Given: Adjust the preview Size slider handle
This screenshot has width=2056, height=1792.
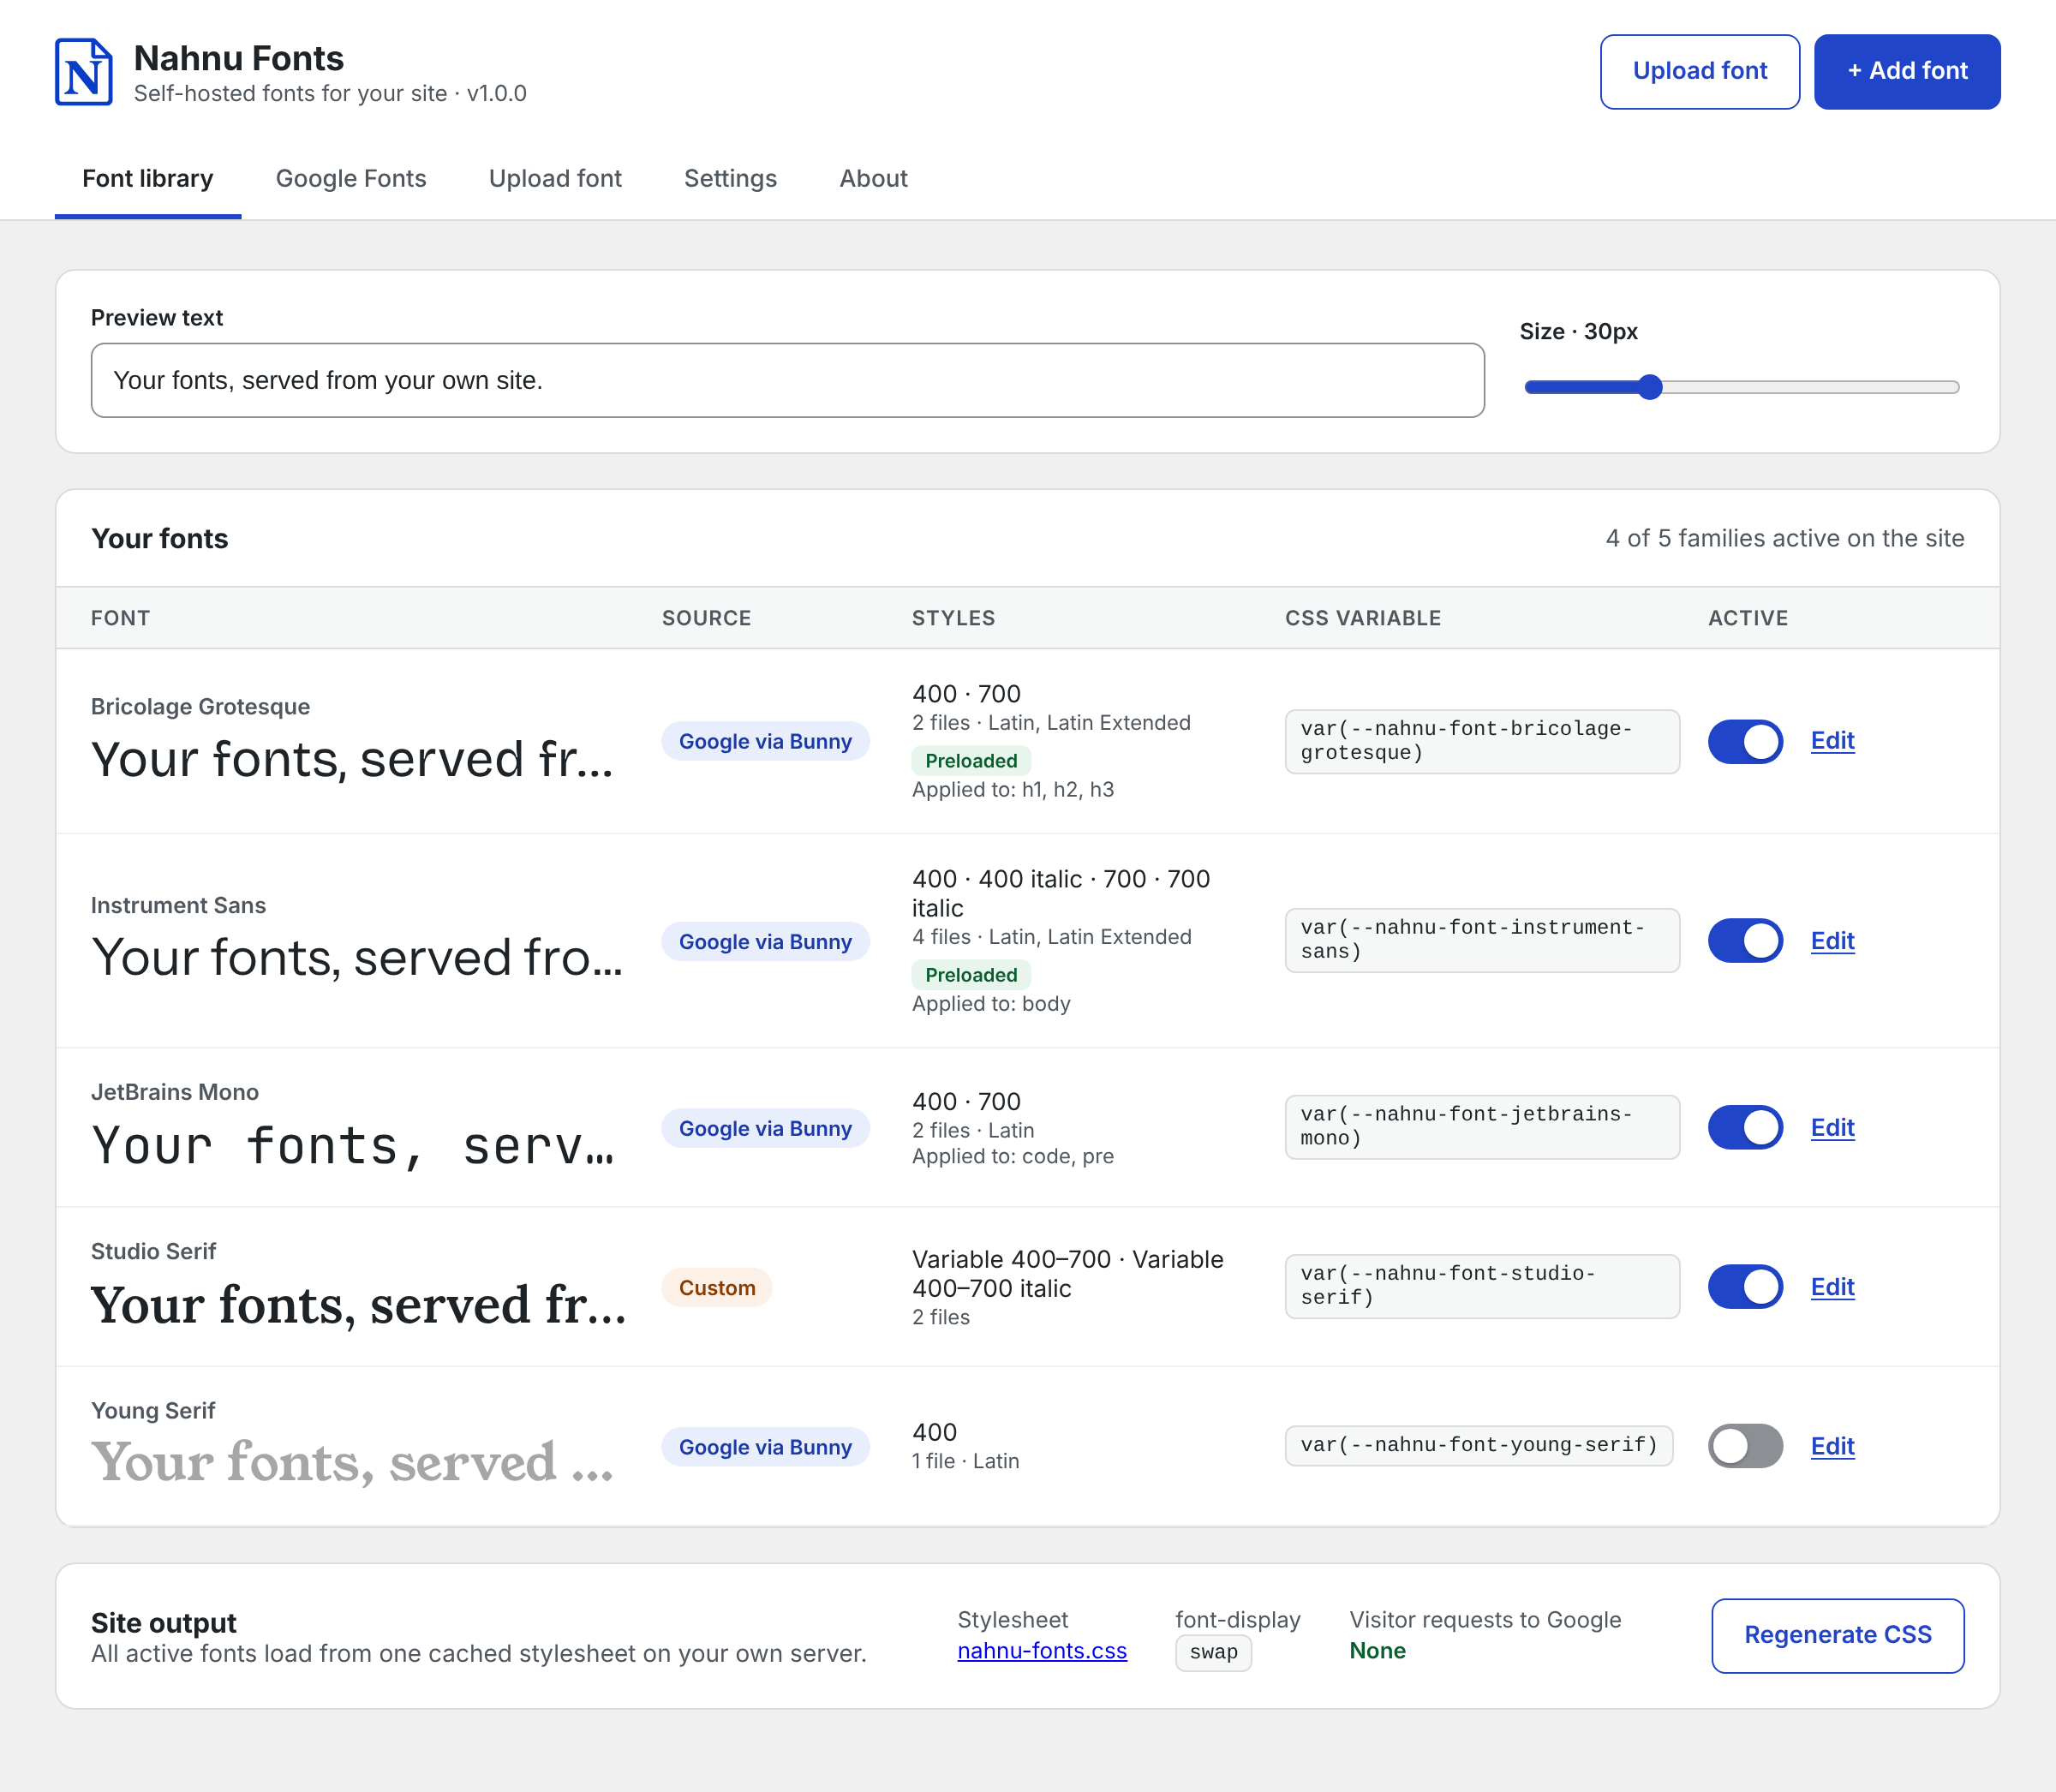Looking at the screenshot, I should tap(1650, 387).
